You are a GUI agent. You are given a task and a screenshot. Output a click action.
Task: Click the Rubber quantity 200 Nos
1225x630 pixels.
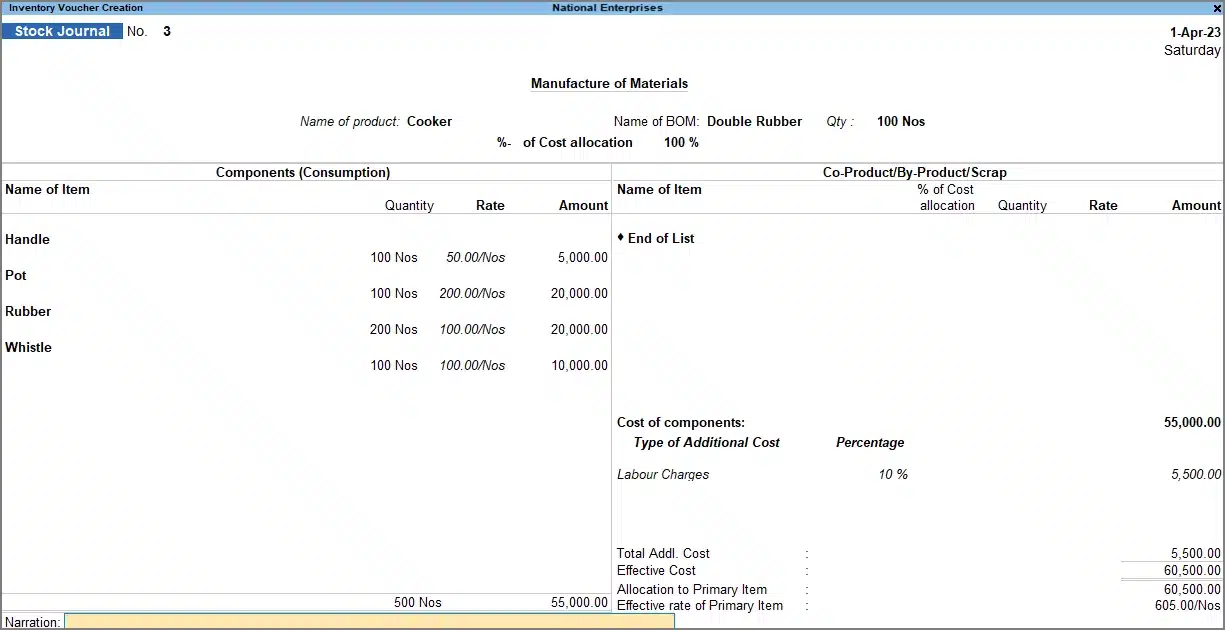pos(393,329)
